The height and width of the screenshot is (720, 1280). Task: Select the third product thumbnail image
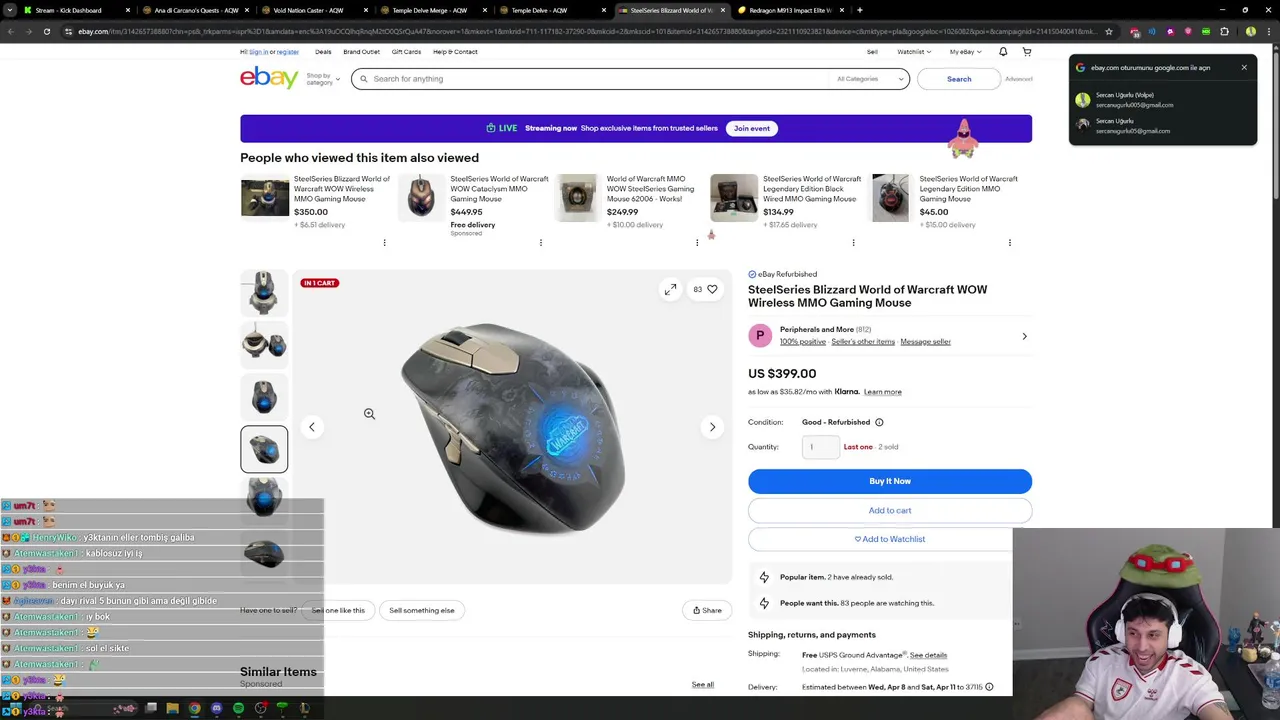click(x=264, y=397)
